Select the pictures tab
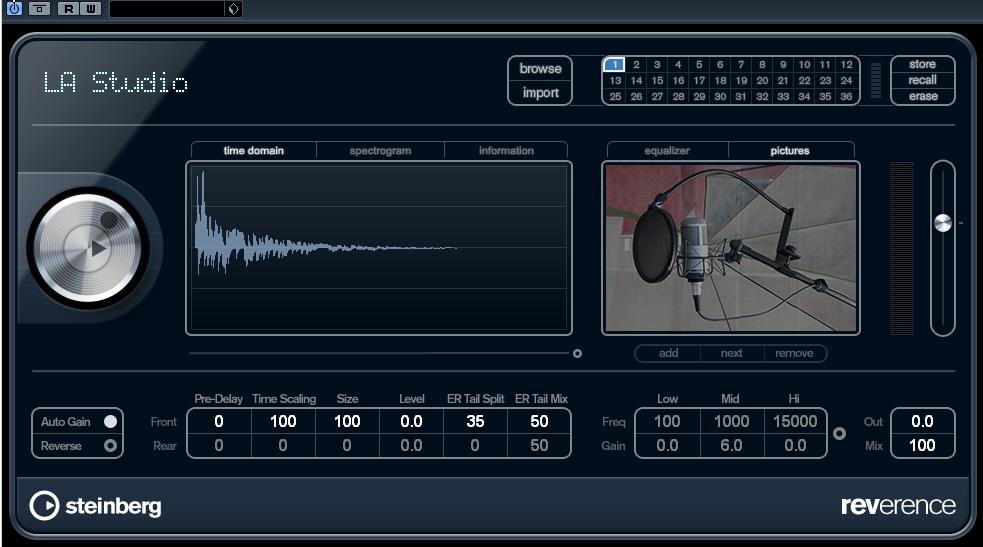The height and width of the screenshot is (547, 983). [x=790, y=150]
